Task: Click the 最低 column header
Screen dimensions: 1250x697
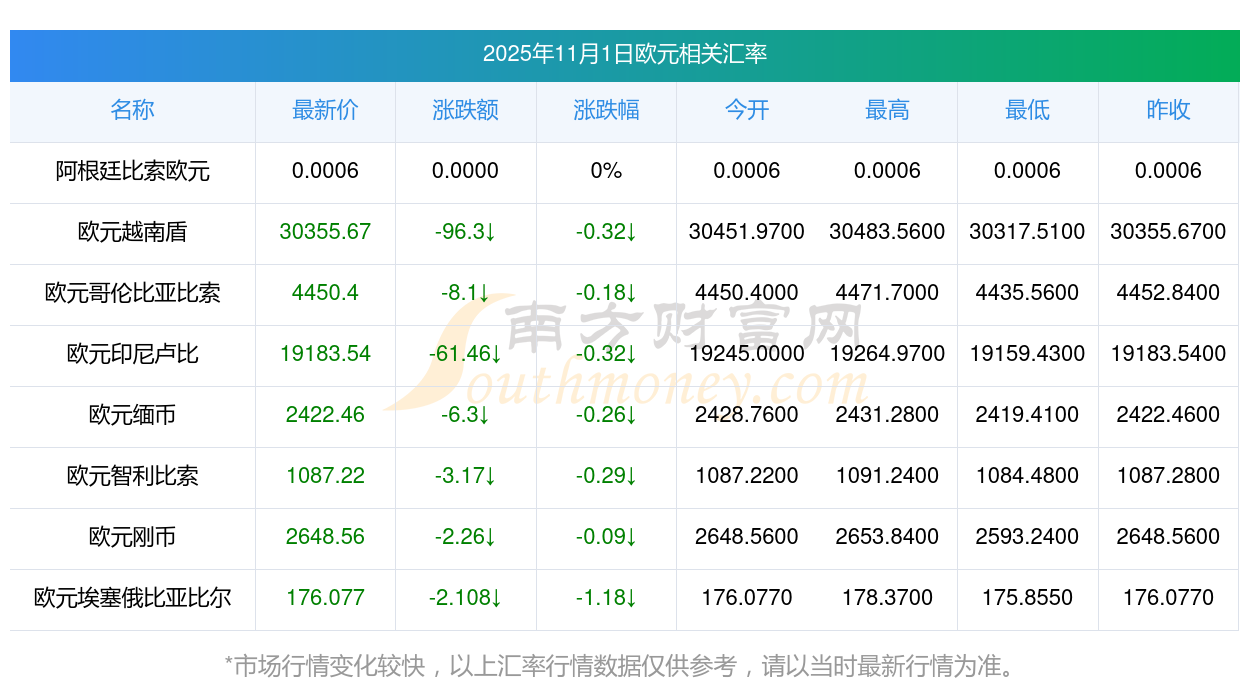Action: click(x=1027, y=110)
